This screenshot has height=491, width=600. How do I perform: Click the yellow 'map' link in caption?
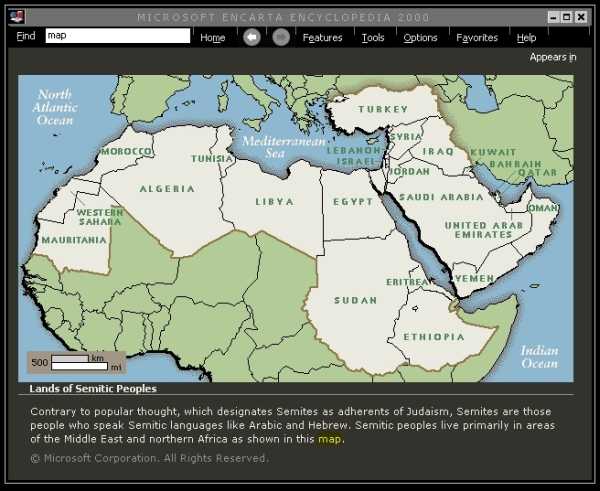pos(329,439)
